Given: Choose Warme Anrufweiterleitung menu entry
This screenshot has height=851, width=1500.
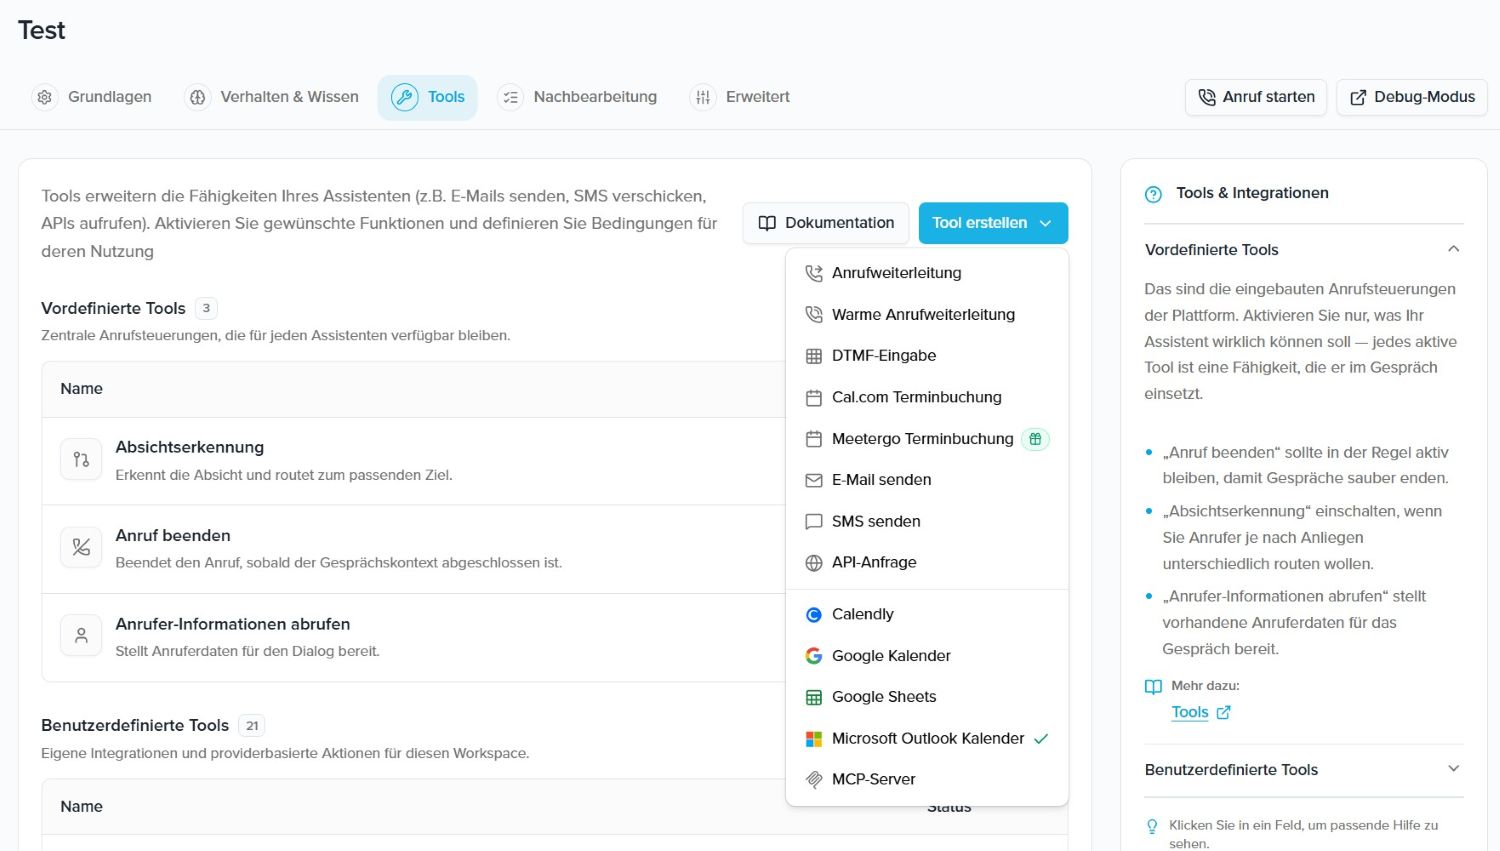Looking at the screenshot, I should click(x=927, y=314).
